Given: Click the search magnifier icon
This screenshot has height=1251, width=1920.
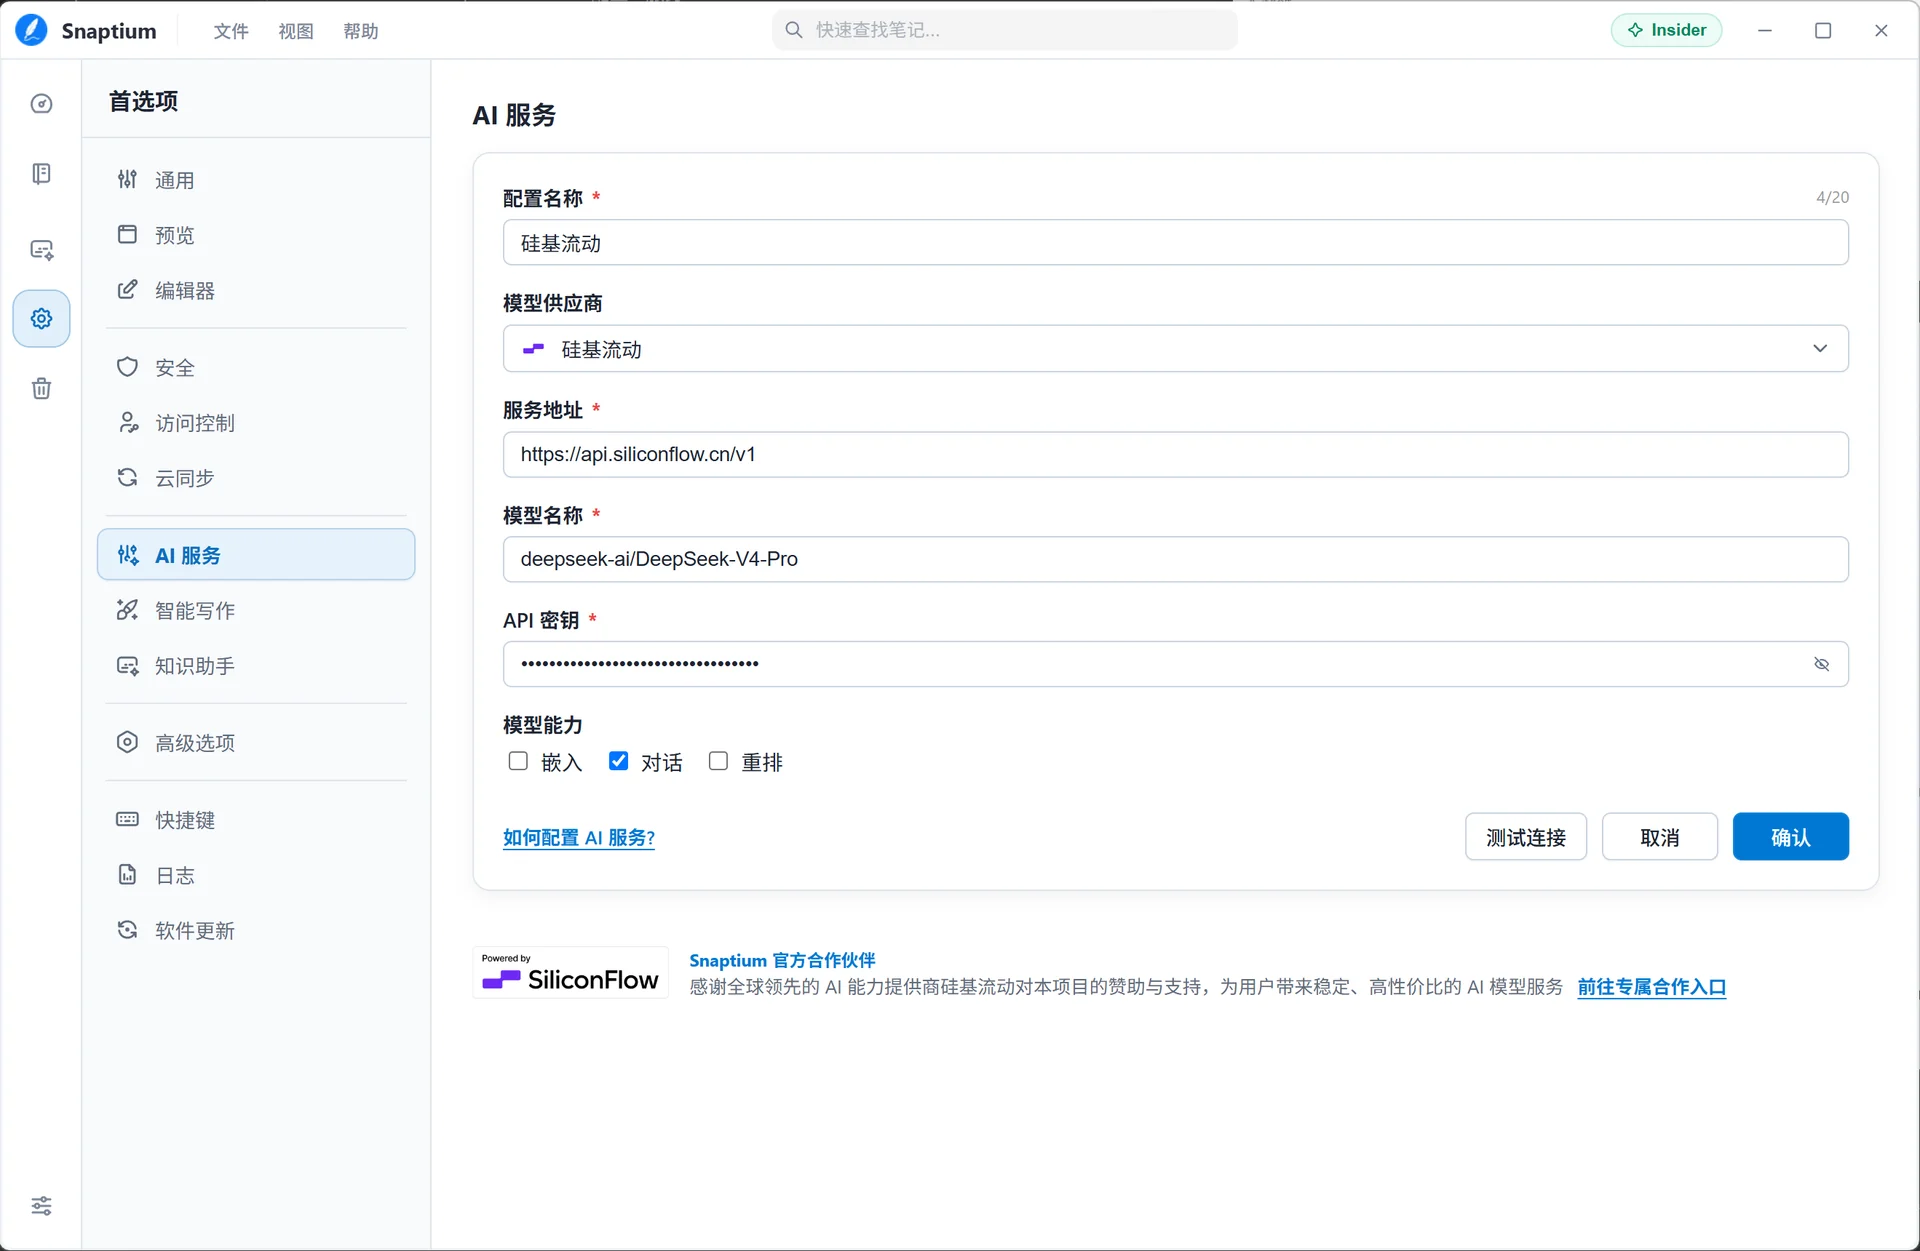Looking at the screenshot, I should pos(794,30).
